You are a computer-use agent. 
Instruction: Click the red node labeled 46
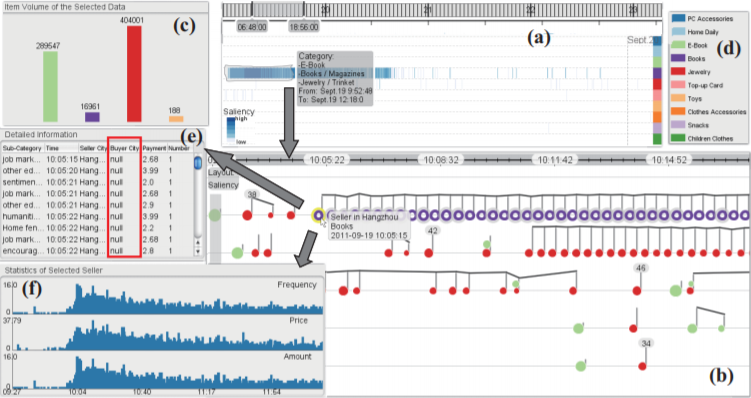(637, 291)
